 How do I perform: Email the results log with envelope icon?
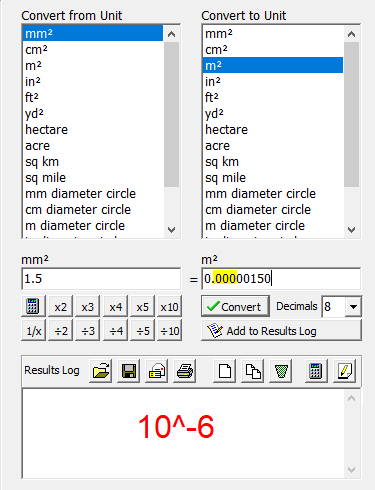pyautogui.click(x=157, y=371)
